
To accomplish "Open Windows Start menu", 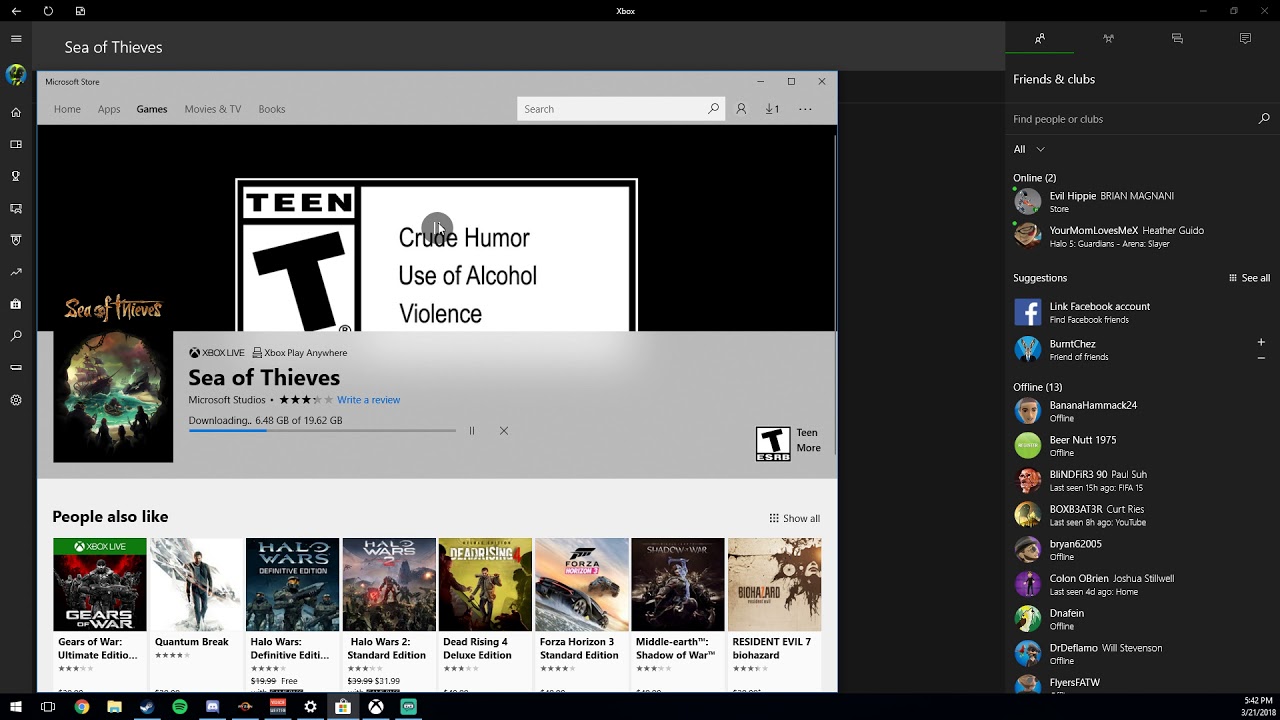I will pyautogui.click(x=16, y=706).
